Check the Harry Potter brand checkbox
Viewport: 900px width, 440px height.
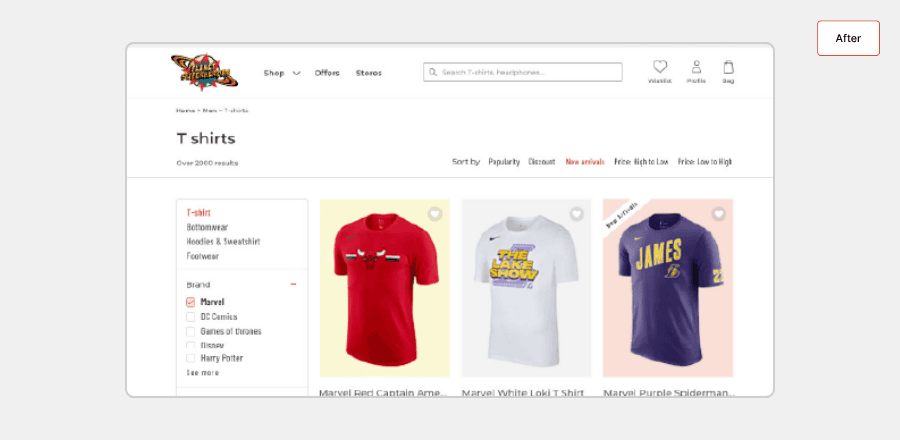pyautogui.click(x=191, y=358)
